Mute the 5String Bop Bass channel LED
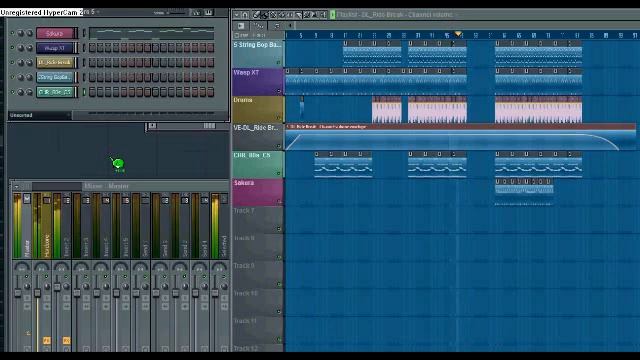640x360 pixels. click(x=12, y=77)
